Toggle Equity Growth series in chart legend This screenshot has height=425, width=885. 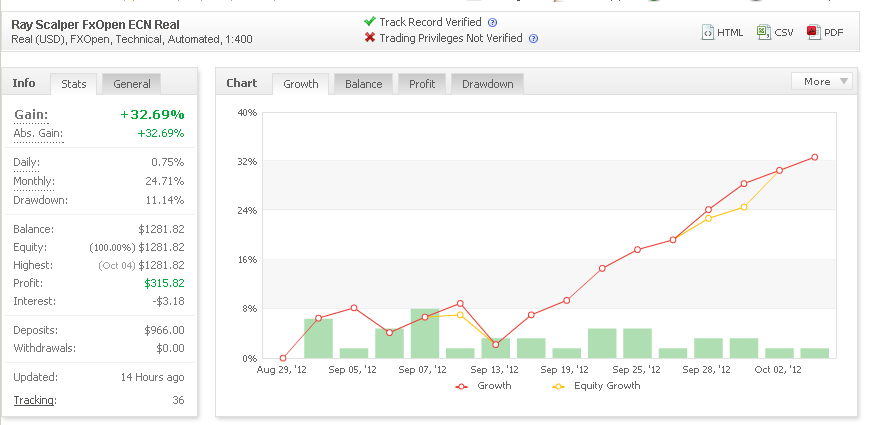[x=597, y=386]
